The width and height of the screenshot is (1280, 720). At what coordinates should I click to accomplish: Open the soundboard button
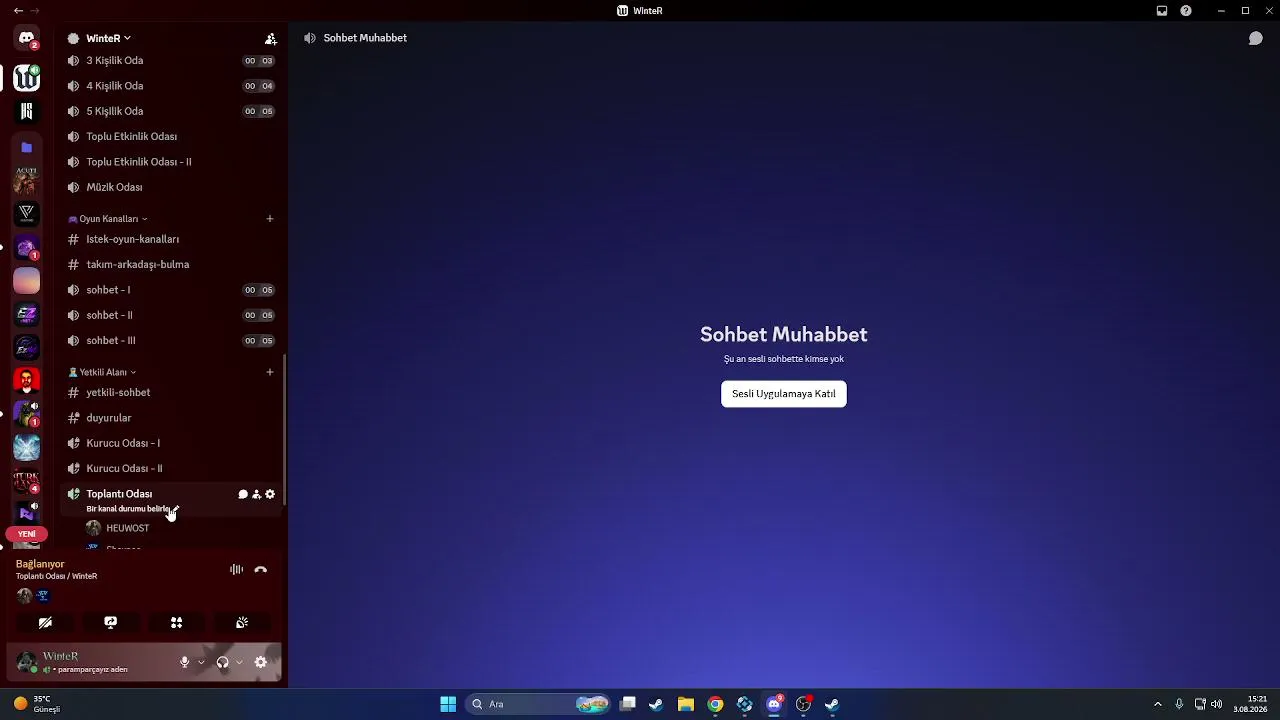[x=242, y=622]
